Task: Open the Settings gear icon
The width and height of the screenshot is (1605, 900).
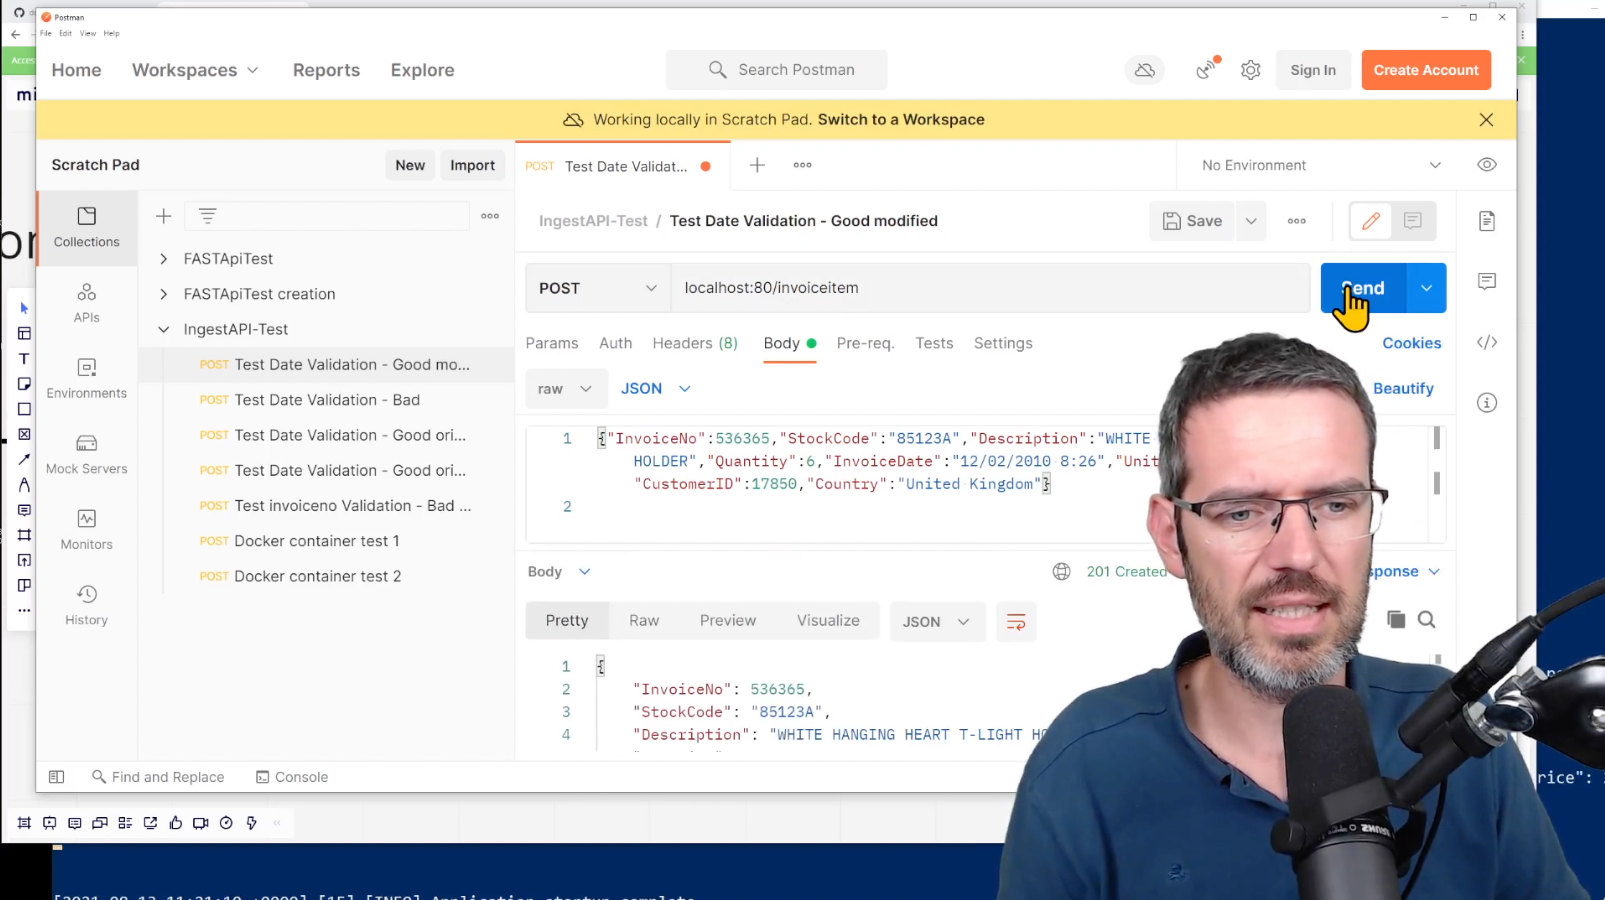Action: click(1251, 70)
